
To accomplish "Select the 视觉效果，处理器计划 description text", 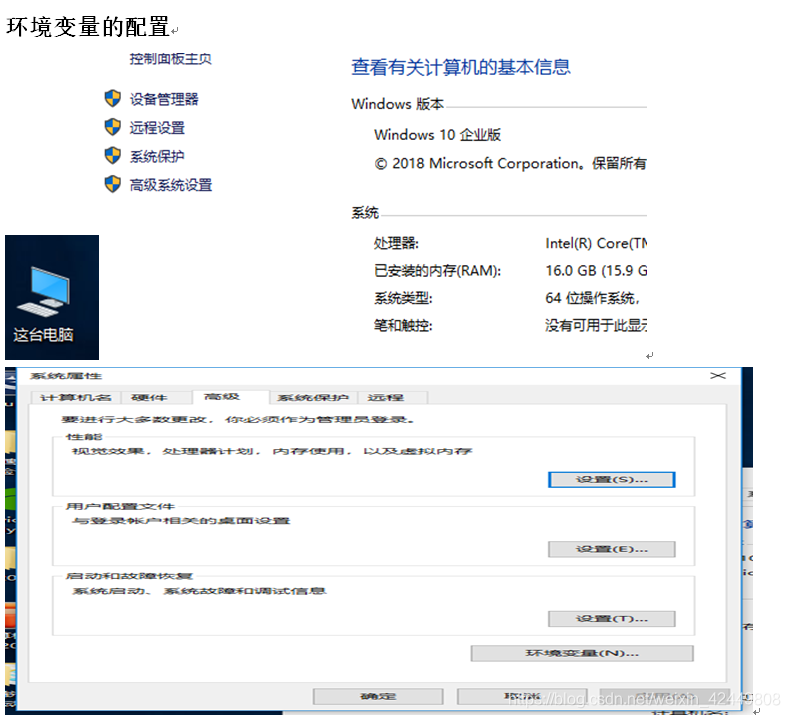I will tap(272, 451).
